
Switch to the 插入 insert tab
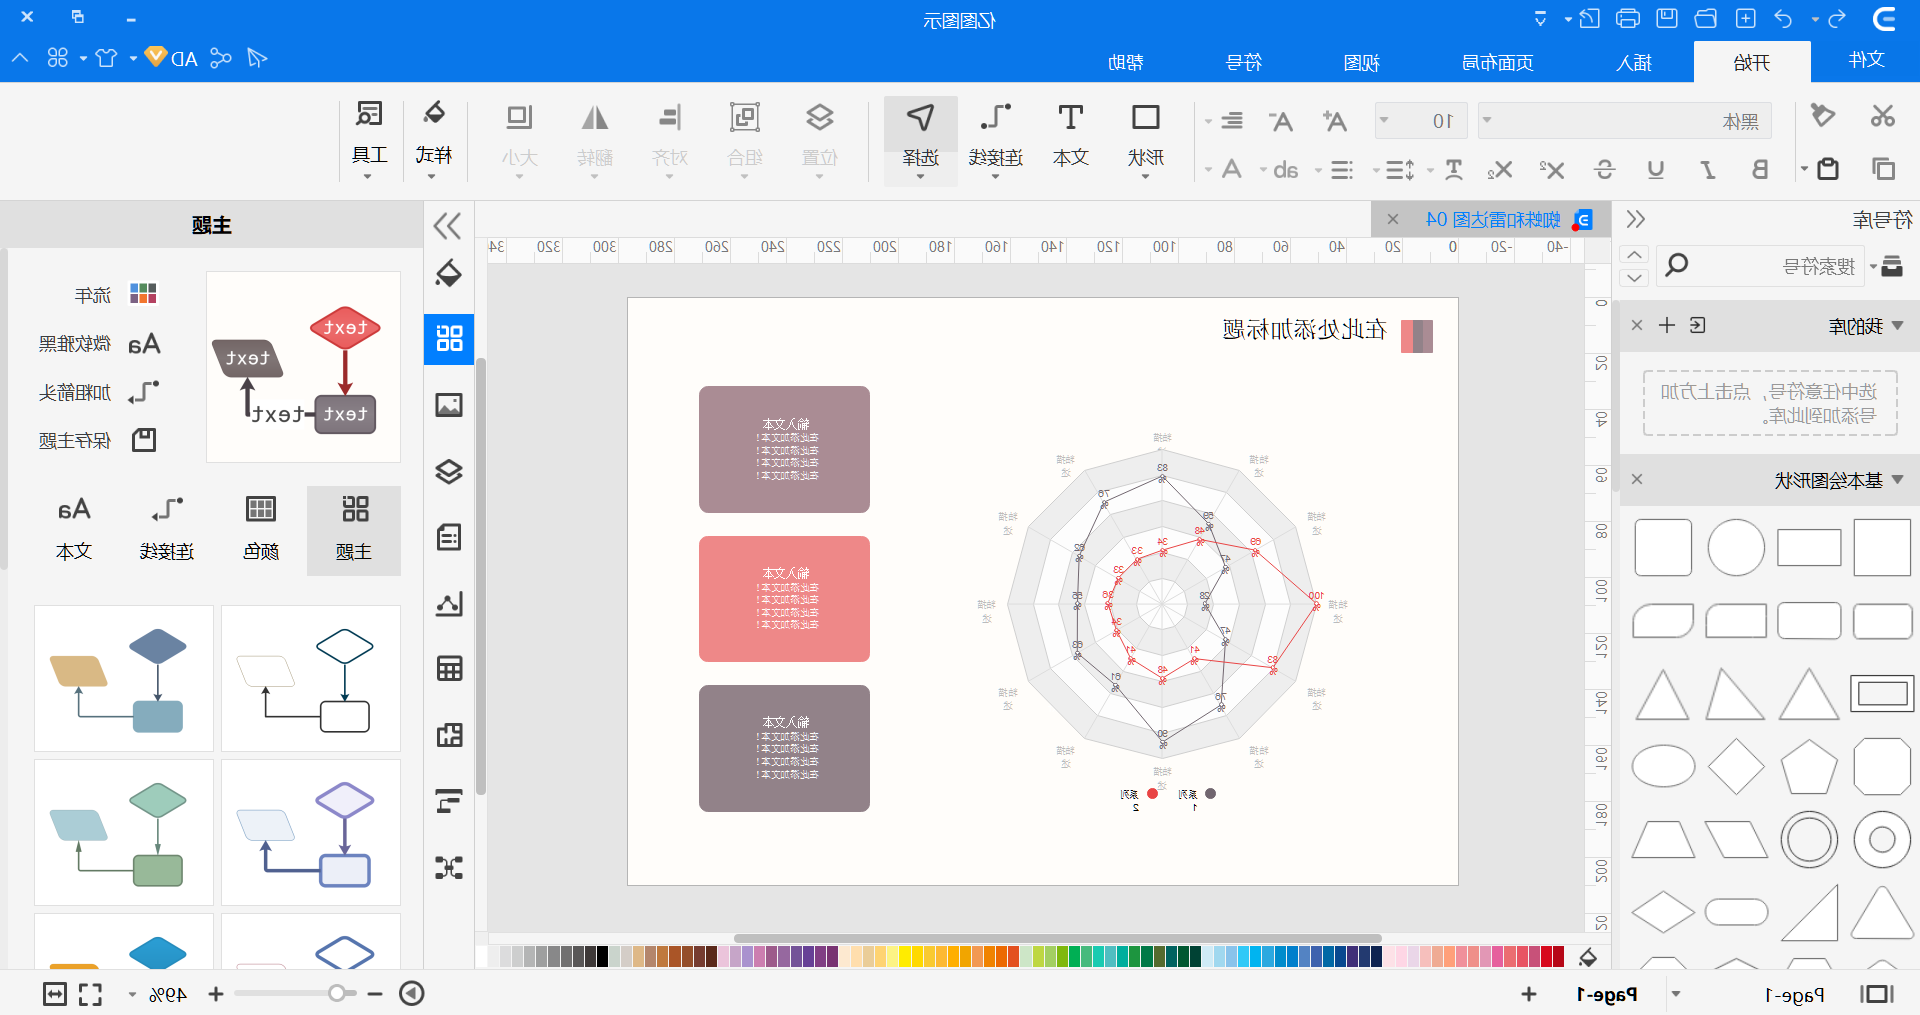tap(1634, 62)
